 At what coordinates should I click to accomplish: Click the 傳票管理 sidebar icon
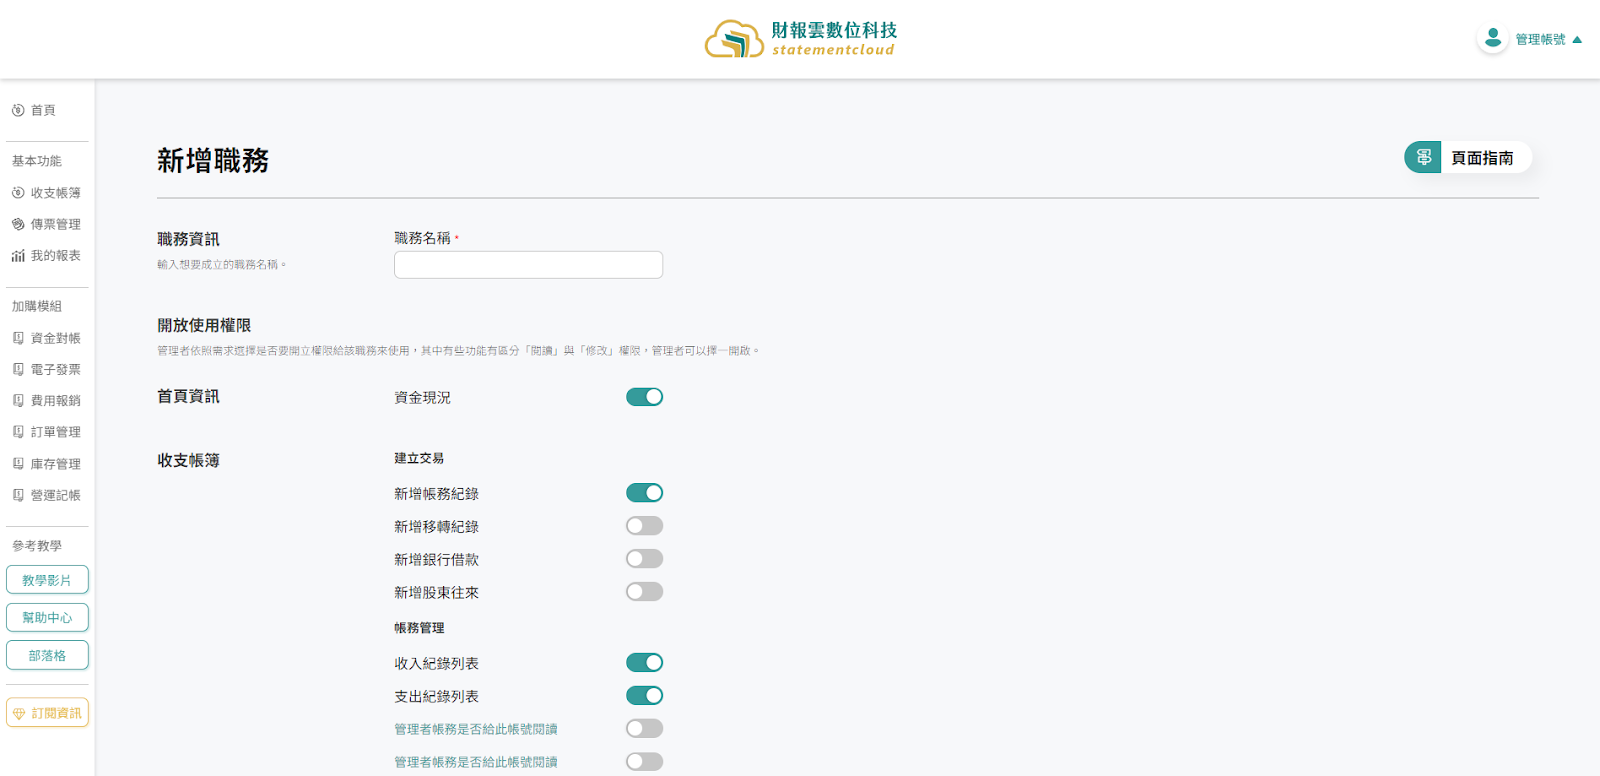[x=18, y=224]
